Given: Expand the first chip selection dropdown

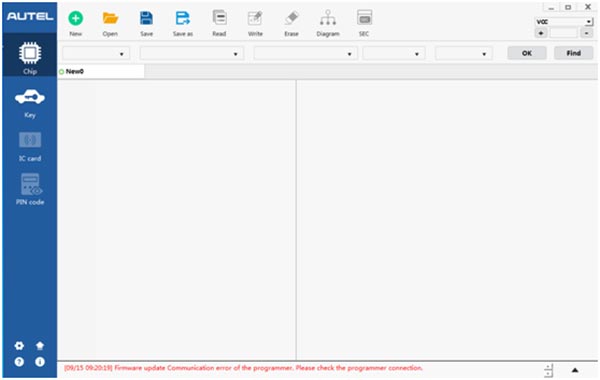Looking at the screenshot, I should (x=96, y=54).
